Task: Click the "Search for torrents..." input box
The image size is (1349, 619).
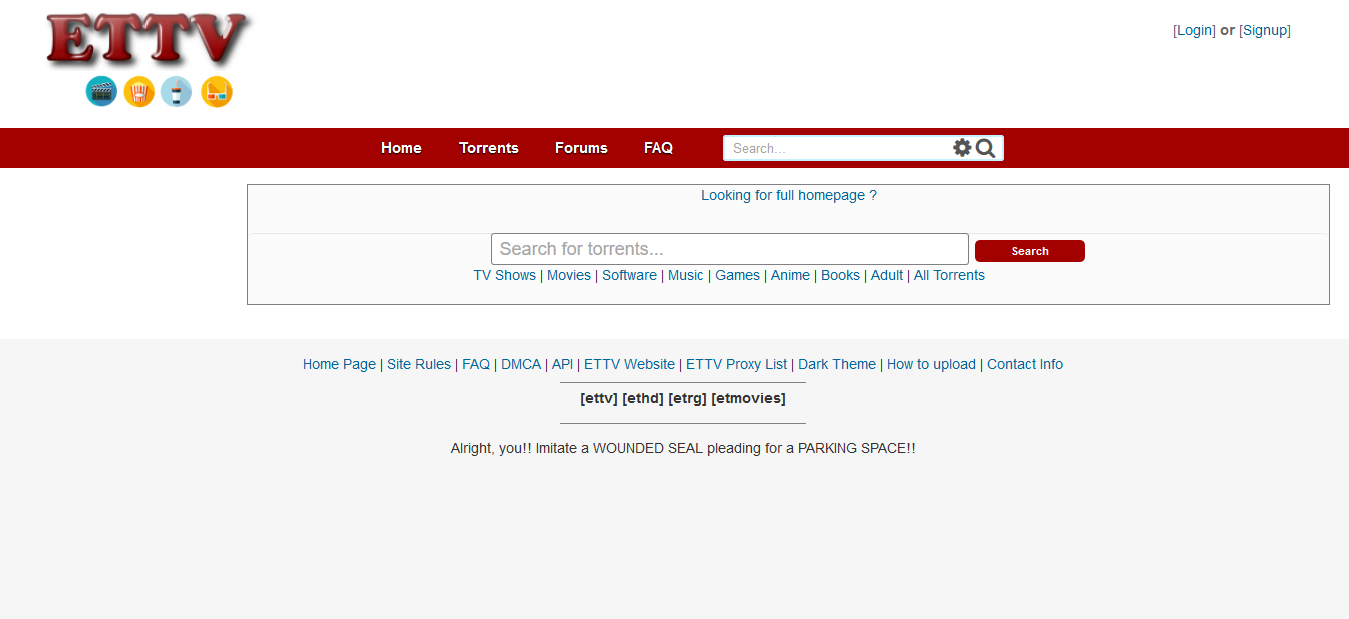Action: [730, 249]
